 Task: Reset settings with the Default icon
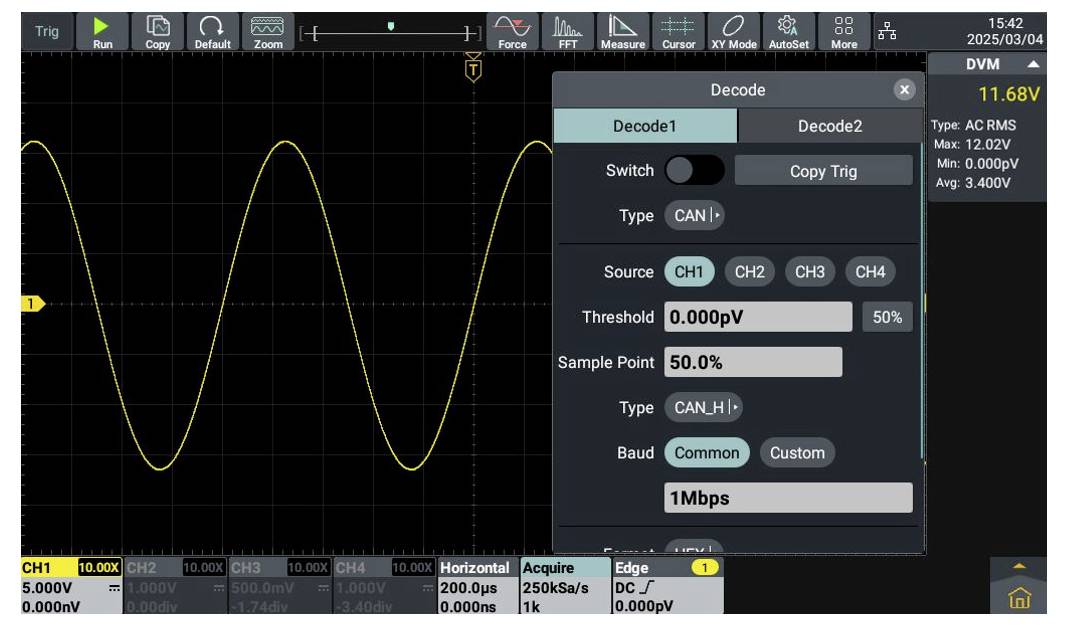point(212,31)
